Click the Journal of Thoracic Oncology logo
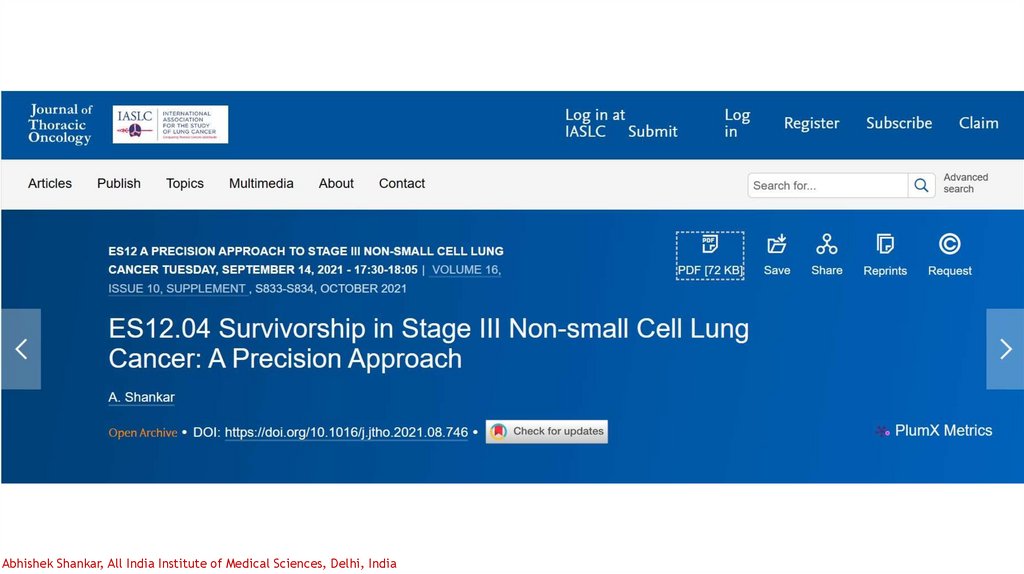Image resolution: width=1024 pixels, height=574 pixels. [60, 124]
